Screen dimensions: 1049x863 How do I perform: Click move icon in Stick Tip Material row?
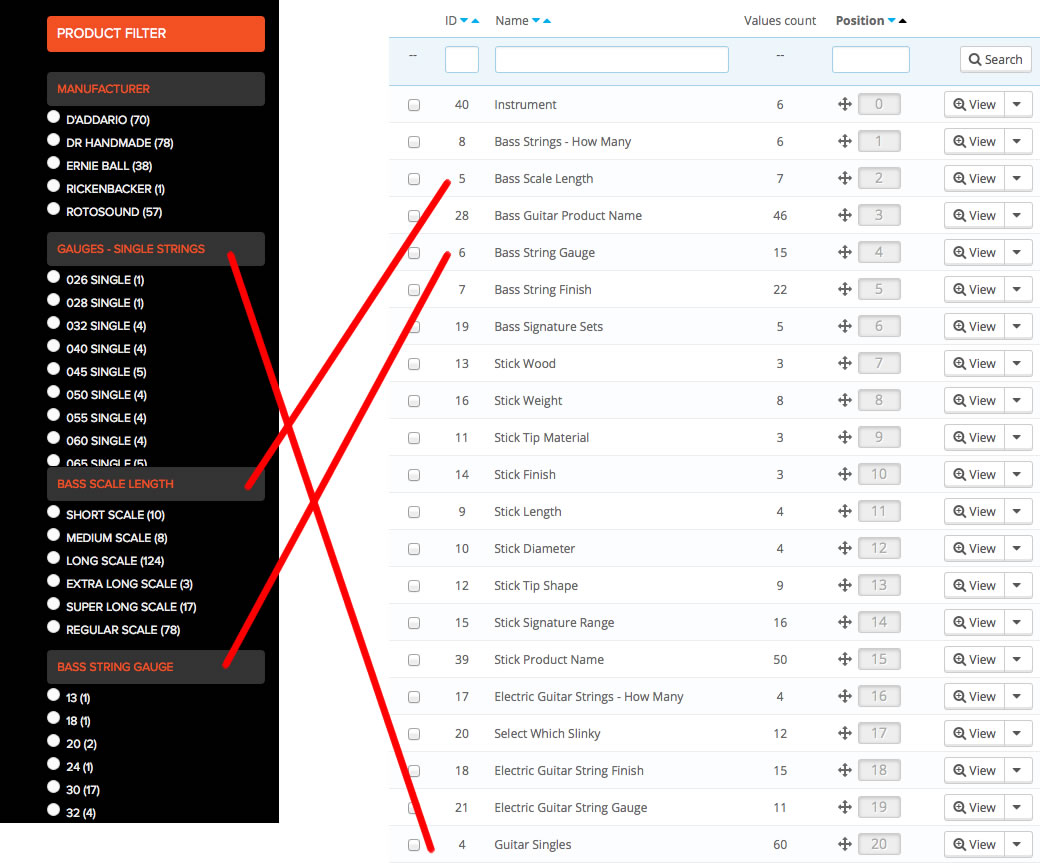coord(845,438)
